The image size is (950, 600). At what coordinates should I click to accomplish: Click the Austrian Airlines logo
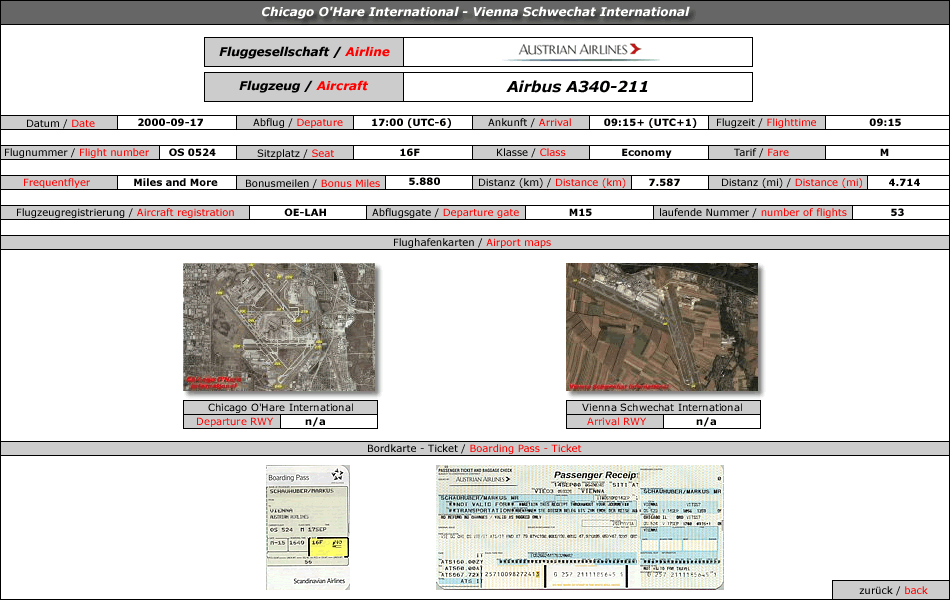(579, 51)
